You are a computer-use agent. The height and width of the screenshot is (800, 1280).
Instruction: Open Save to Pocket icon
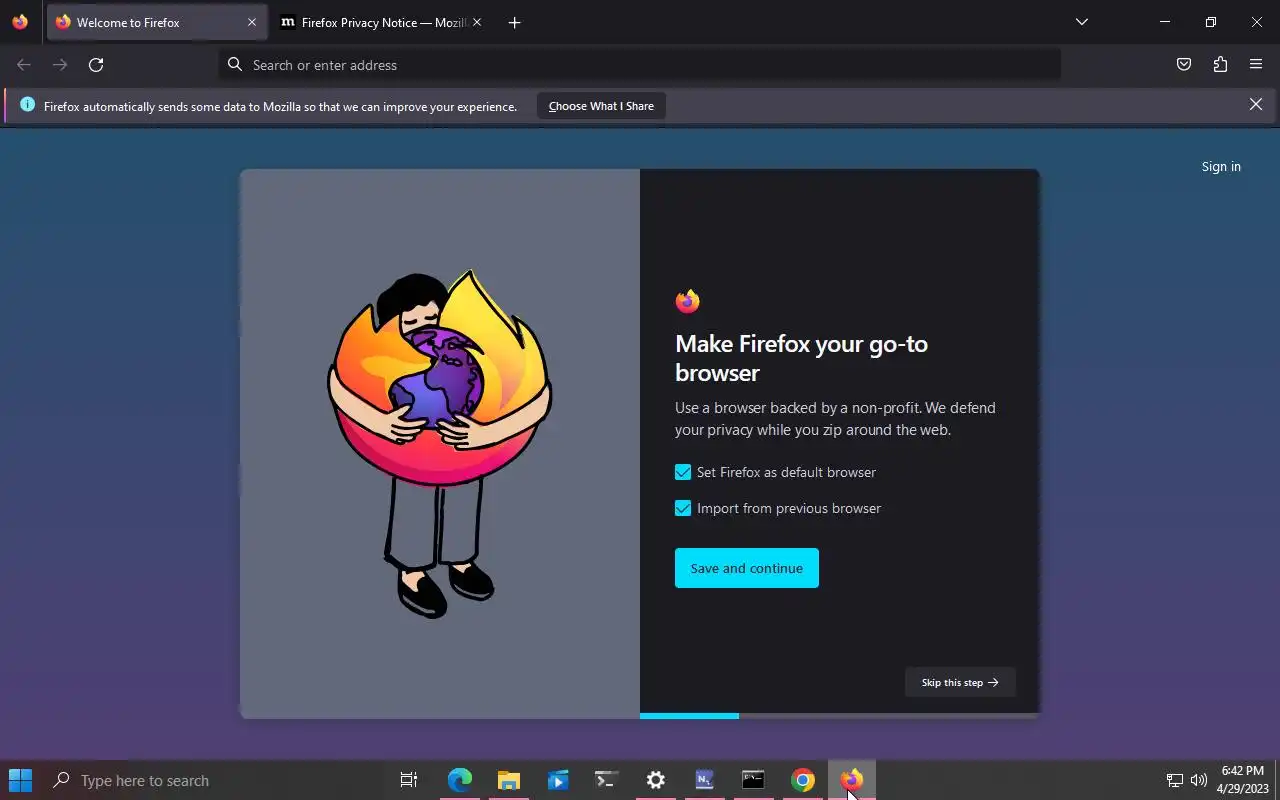[1184, 65]
